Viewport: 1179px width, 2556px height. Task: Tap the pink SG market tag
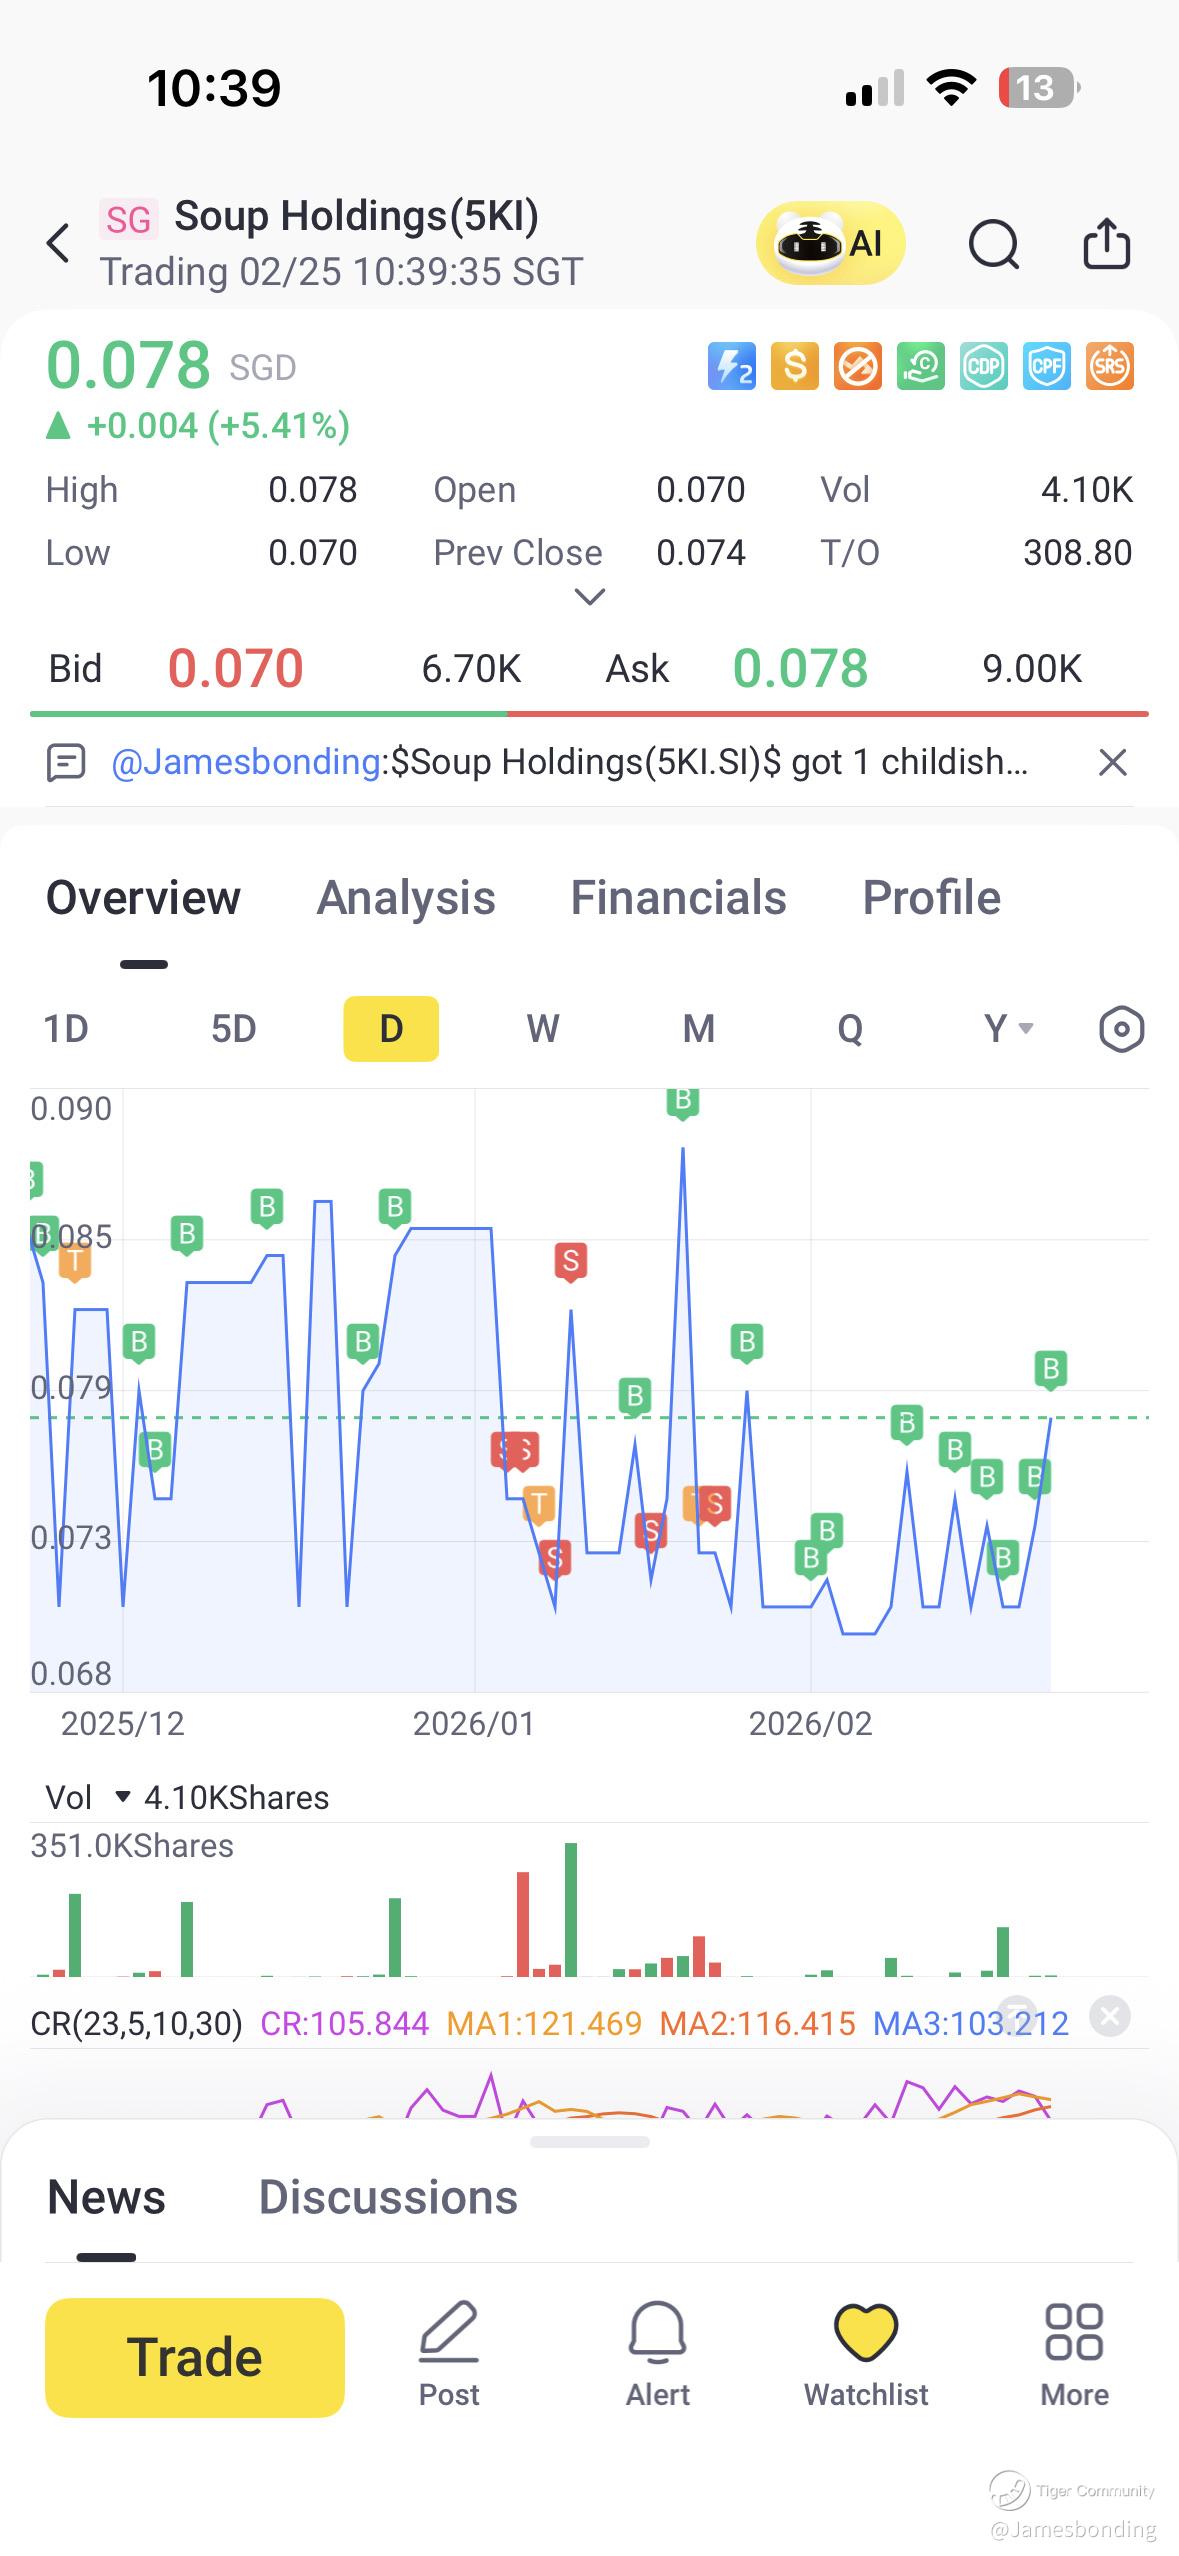tap(128, 219)
